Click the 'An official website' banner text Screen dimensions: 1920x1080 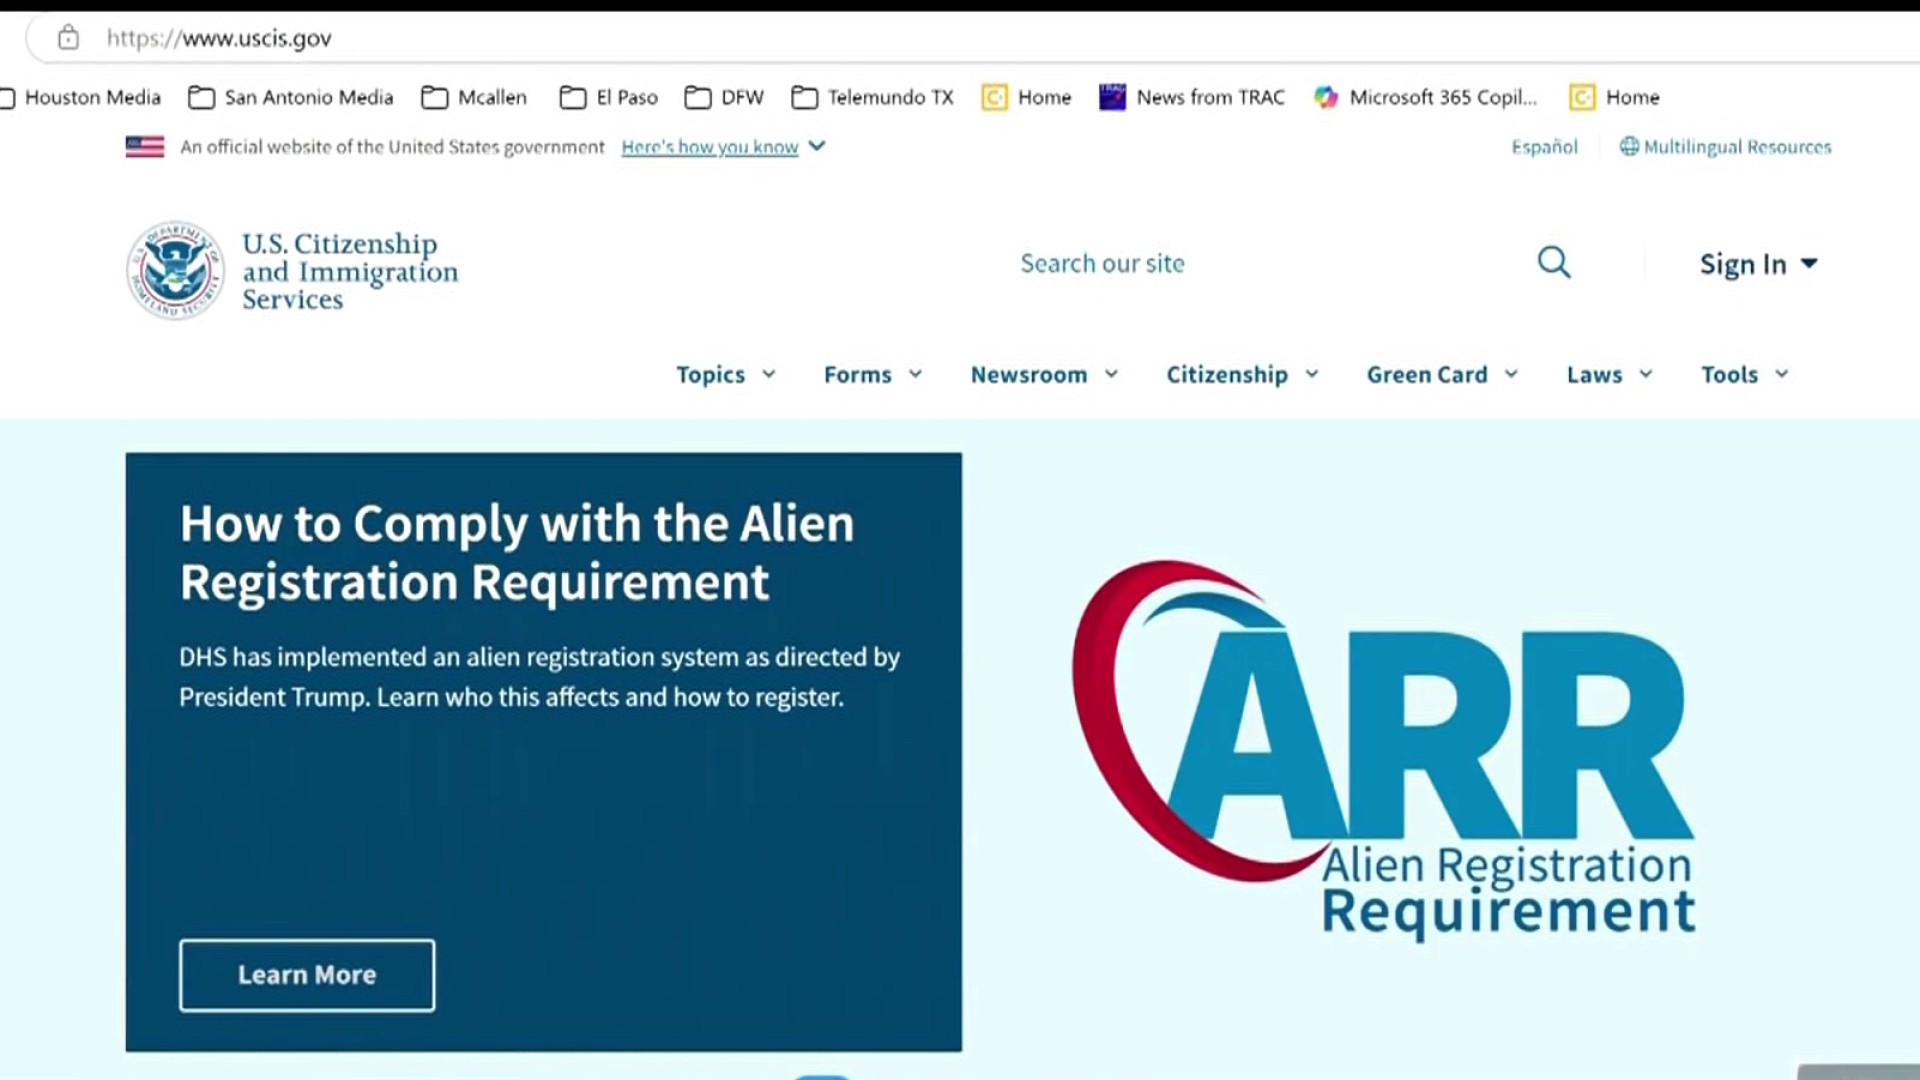coord(392,147)
